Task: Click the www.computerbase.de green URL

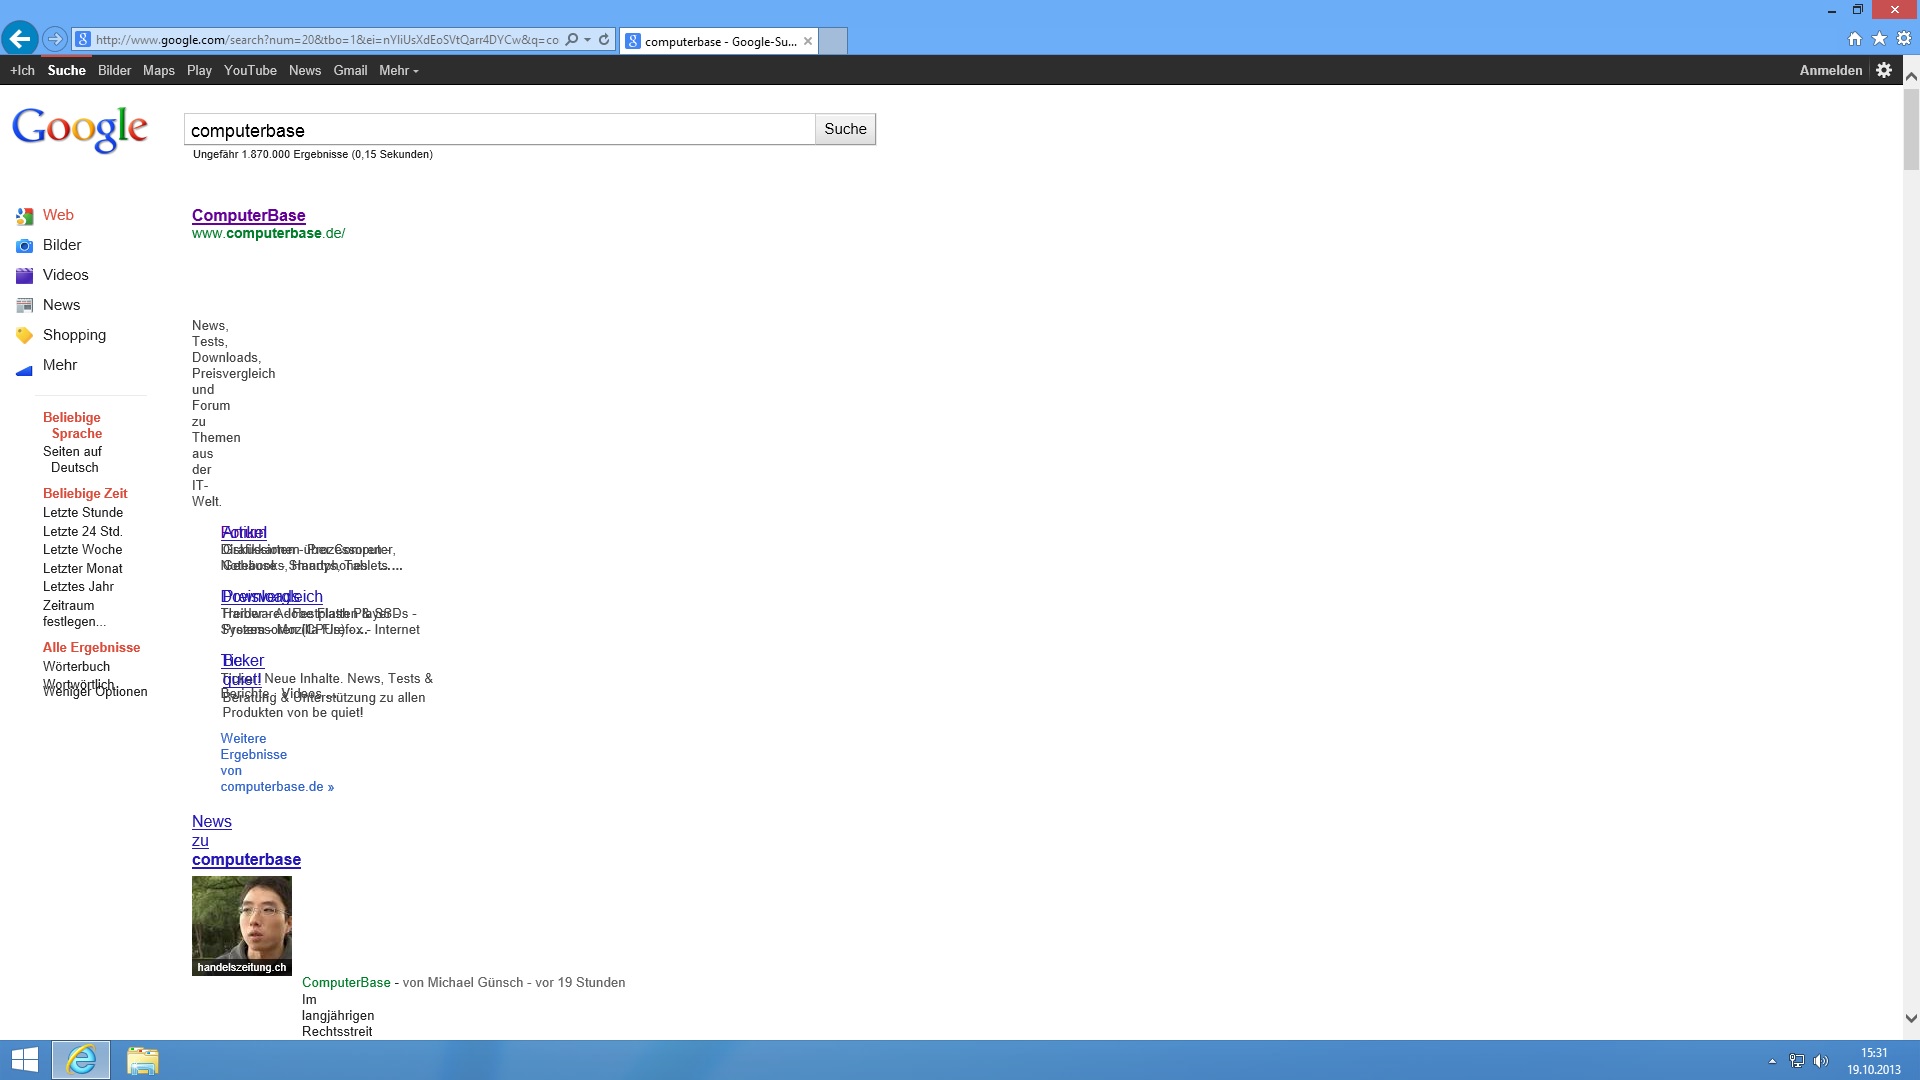Action: tap(268, 233)
